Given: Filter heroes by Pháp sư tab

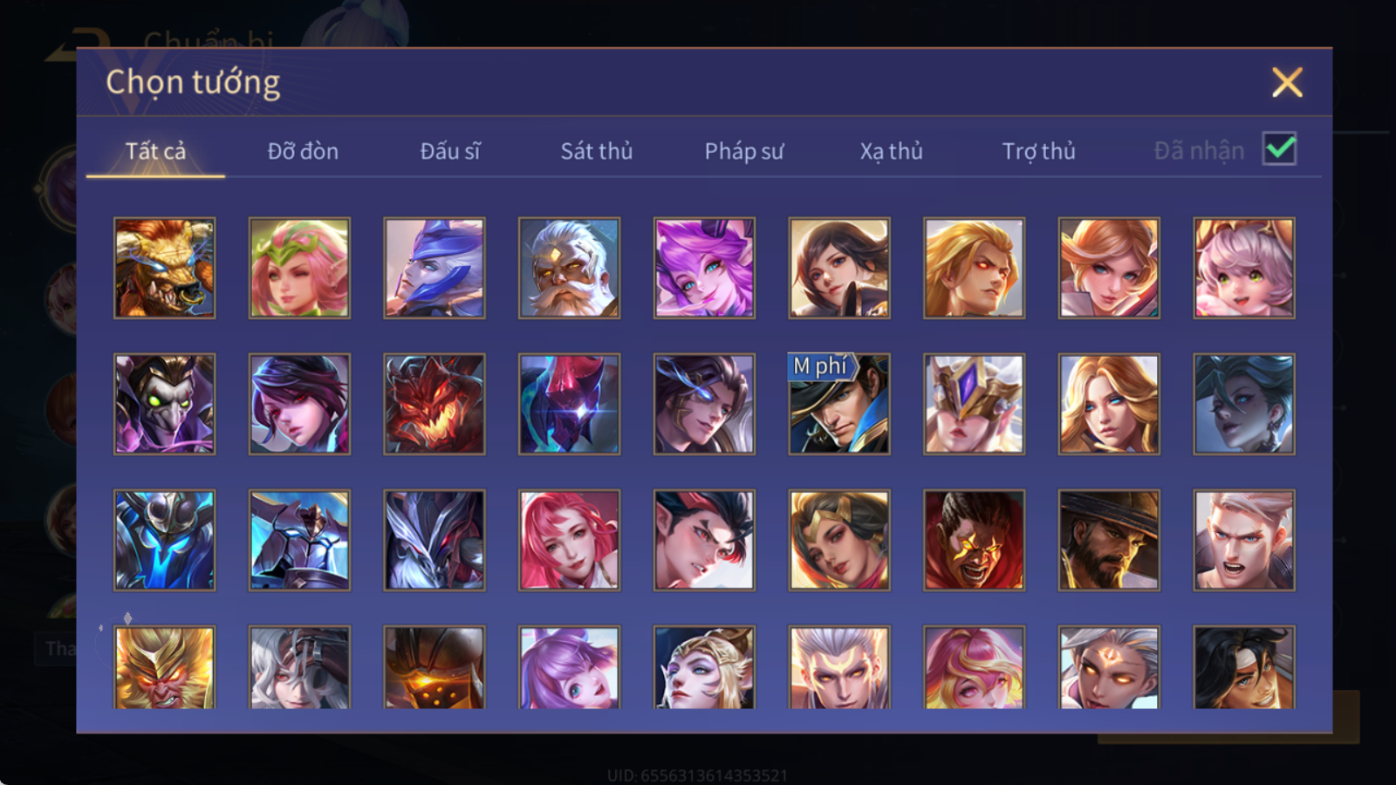Looking at the screenshot, I should (x=744, y=151).
